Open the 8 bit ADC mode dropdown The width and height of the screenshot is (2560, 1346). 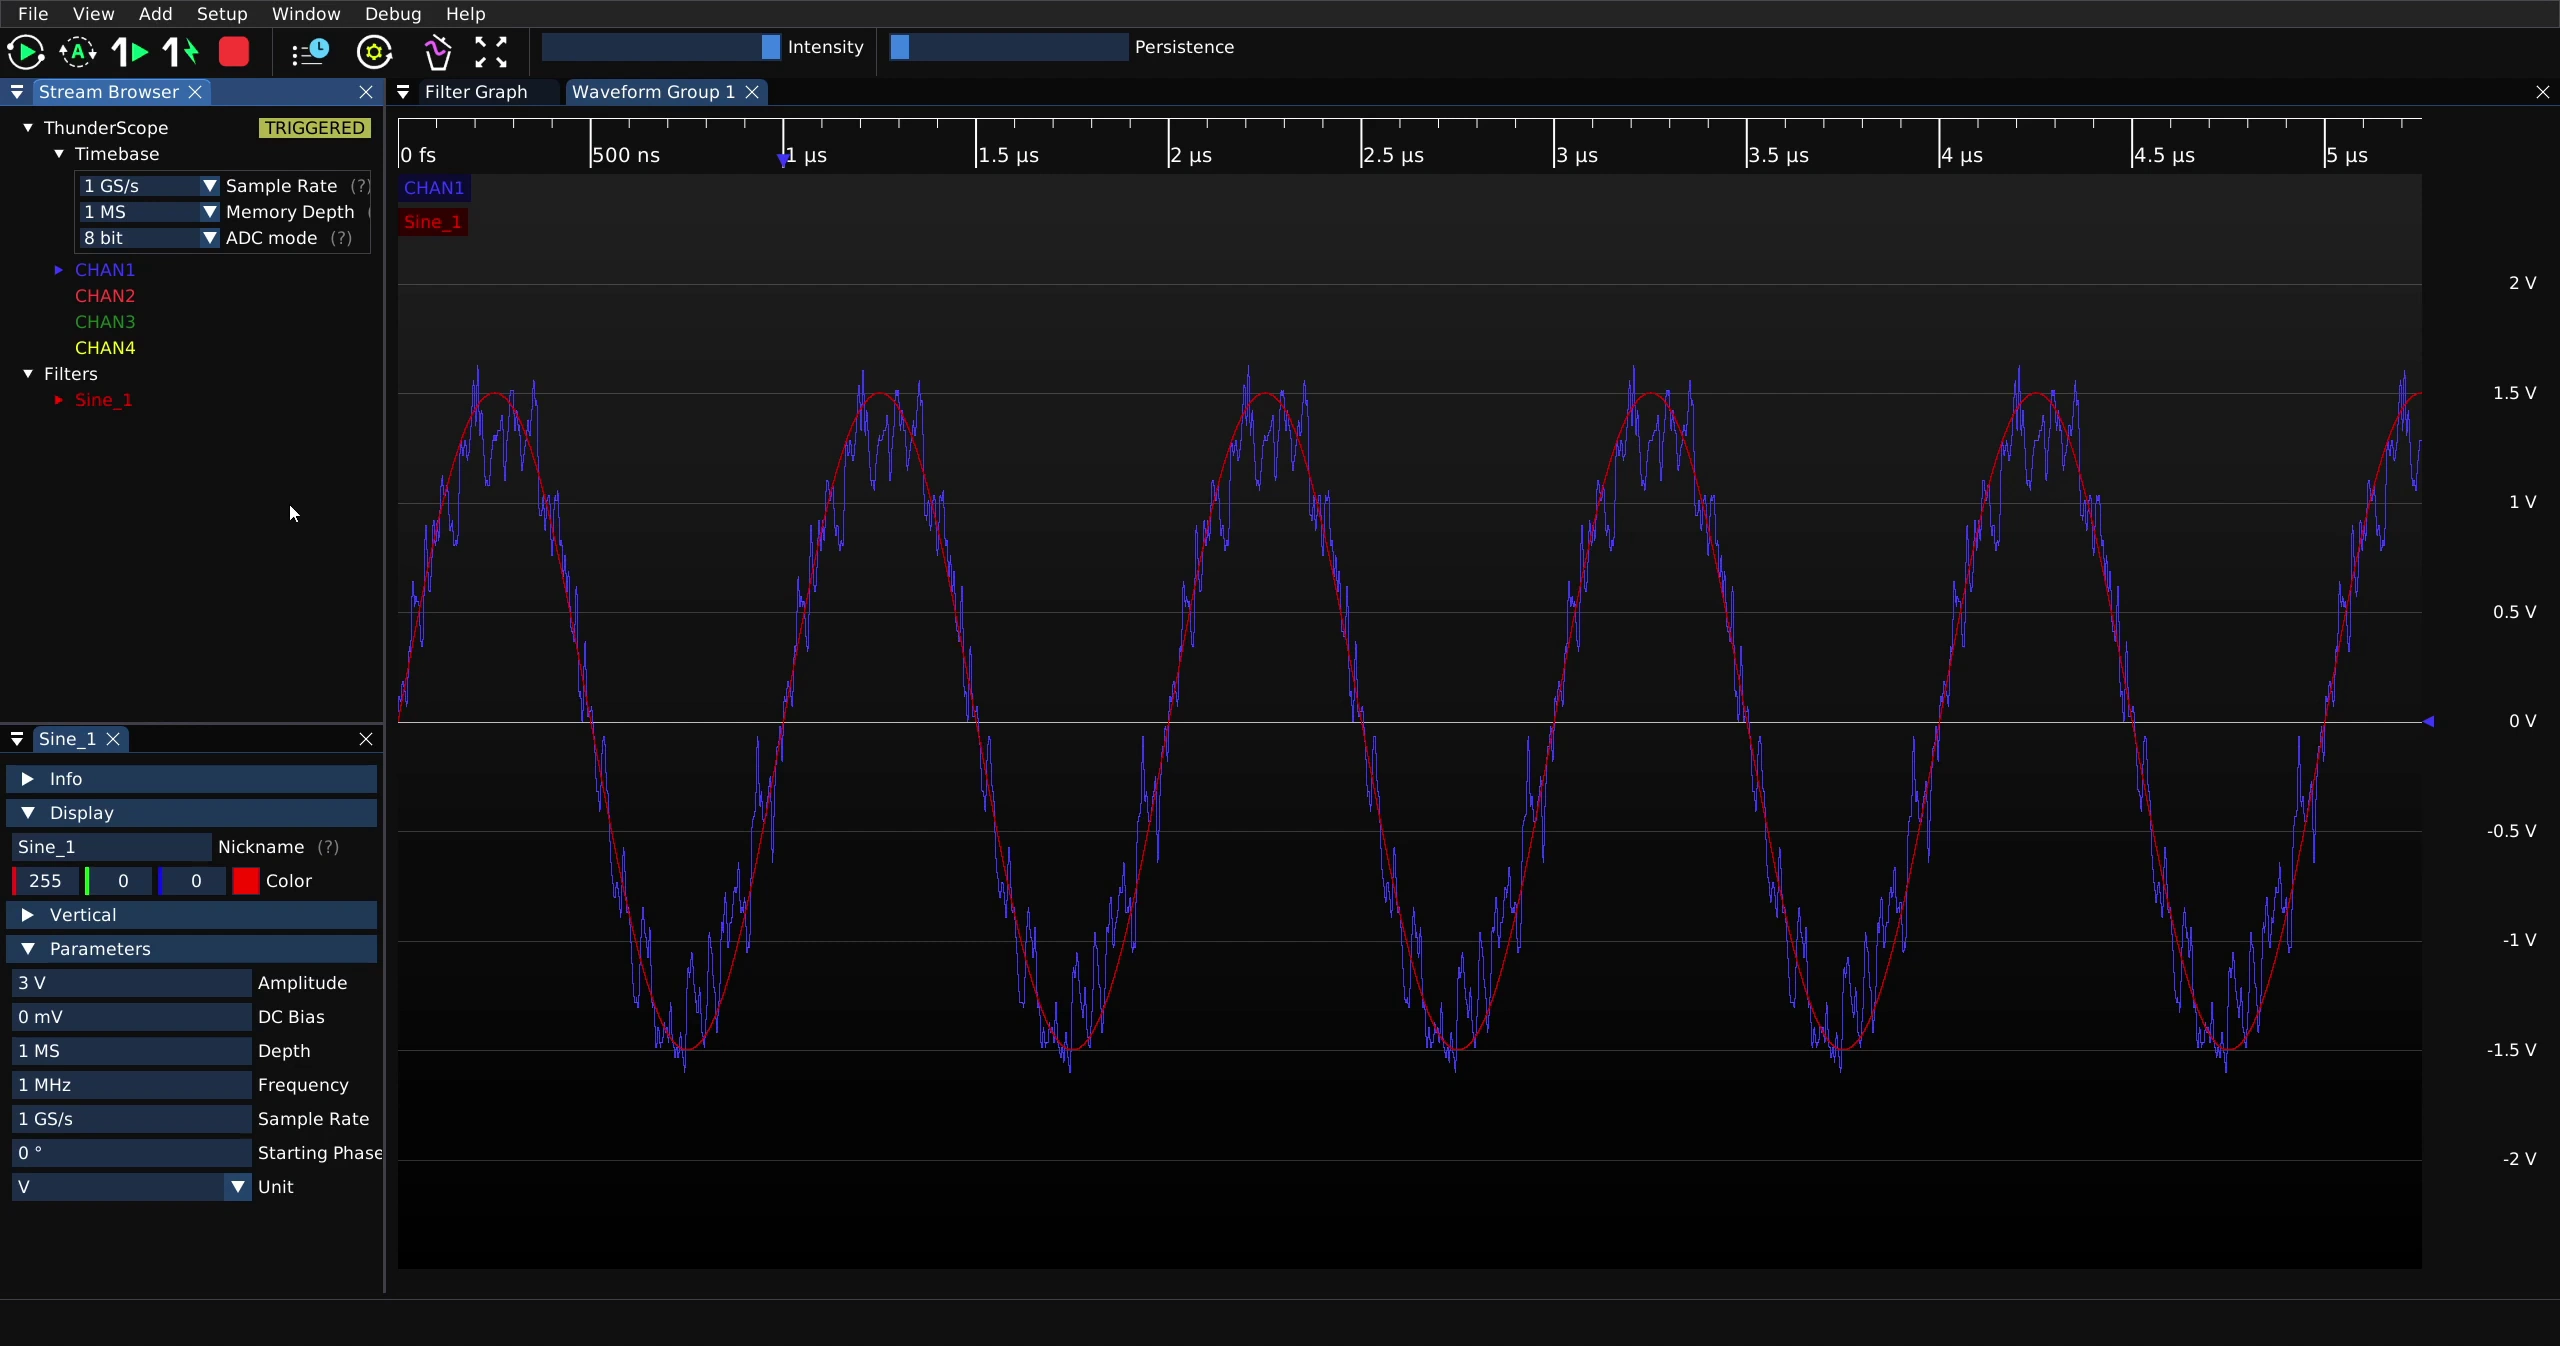[148, 238]
